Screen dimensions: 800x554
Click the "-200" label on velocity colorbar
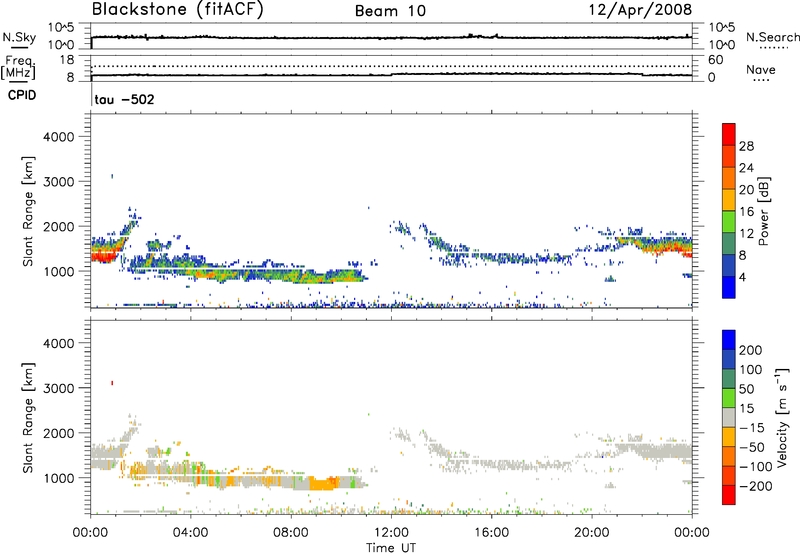[755, 486]
